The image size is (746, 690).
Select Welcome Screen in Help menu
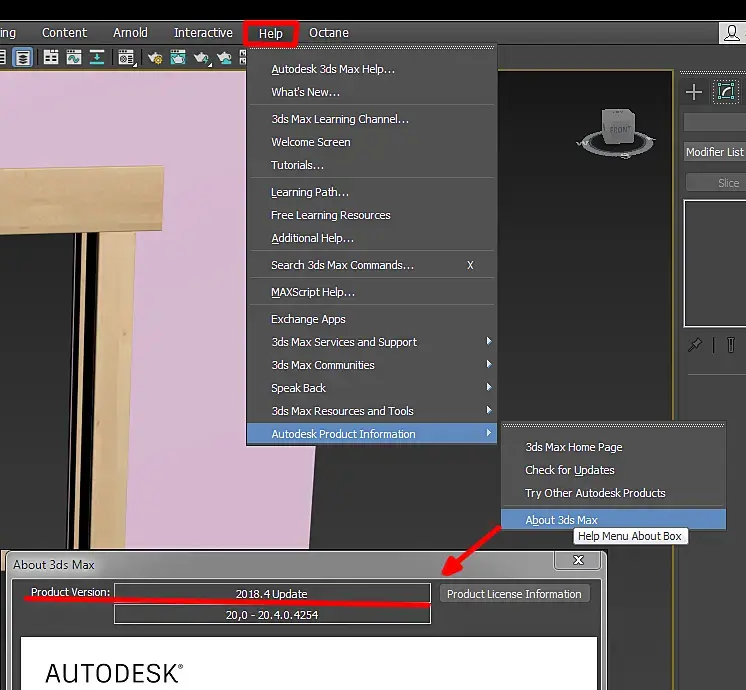click(372, 142)
